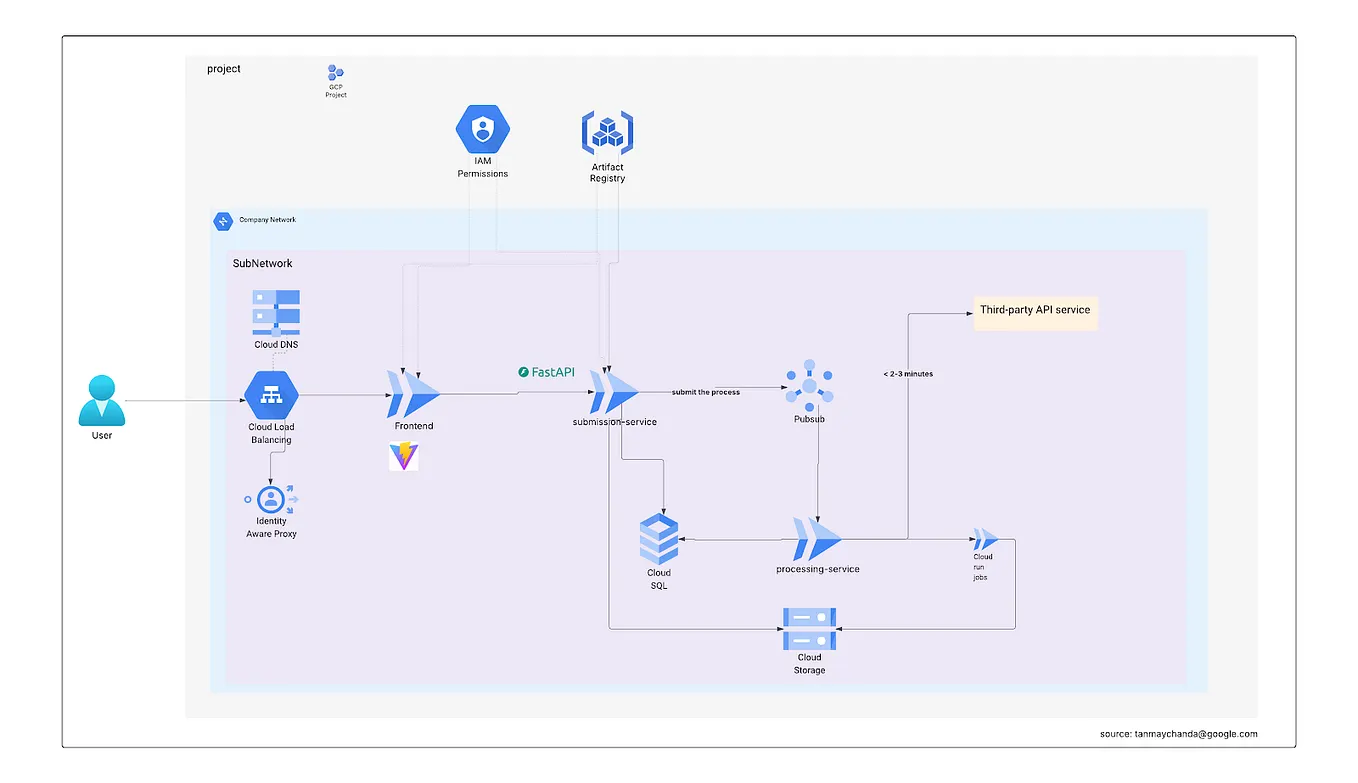Select the Cloud SQL database icon
Screen dimensions: 1358x783
pyautogui.click(x=658, y=538)
